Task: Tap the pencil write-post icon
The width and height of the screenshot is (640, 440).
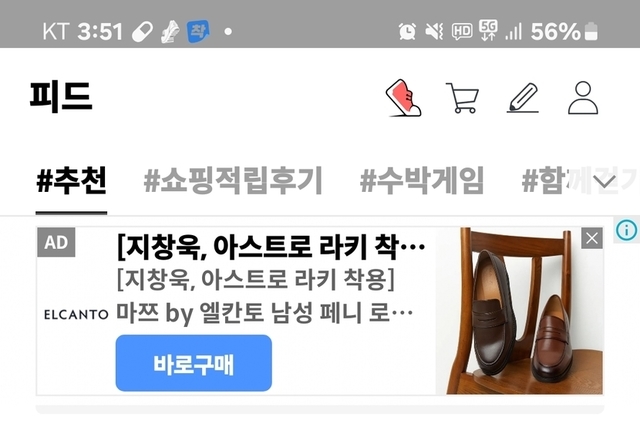Action: (x=523, y=98)
